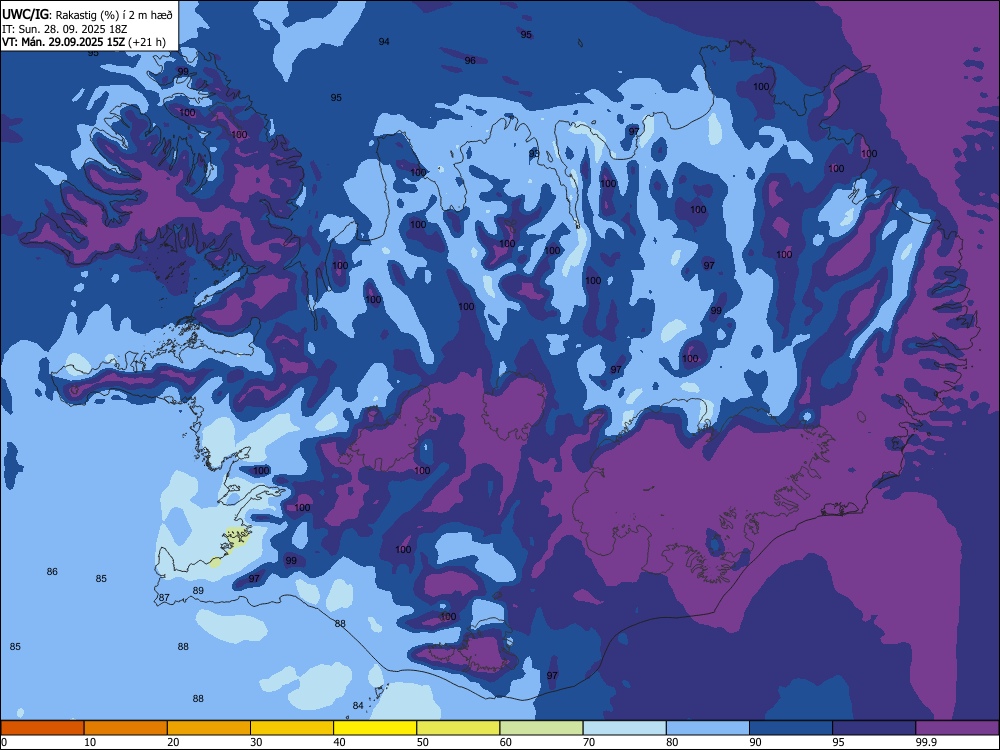Click the legend tick label '50'
The width and height of the screenshot is (1000, 750).
(x=422, y=742)
